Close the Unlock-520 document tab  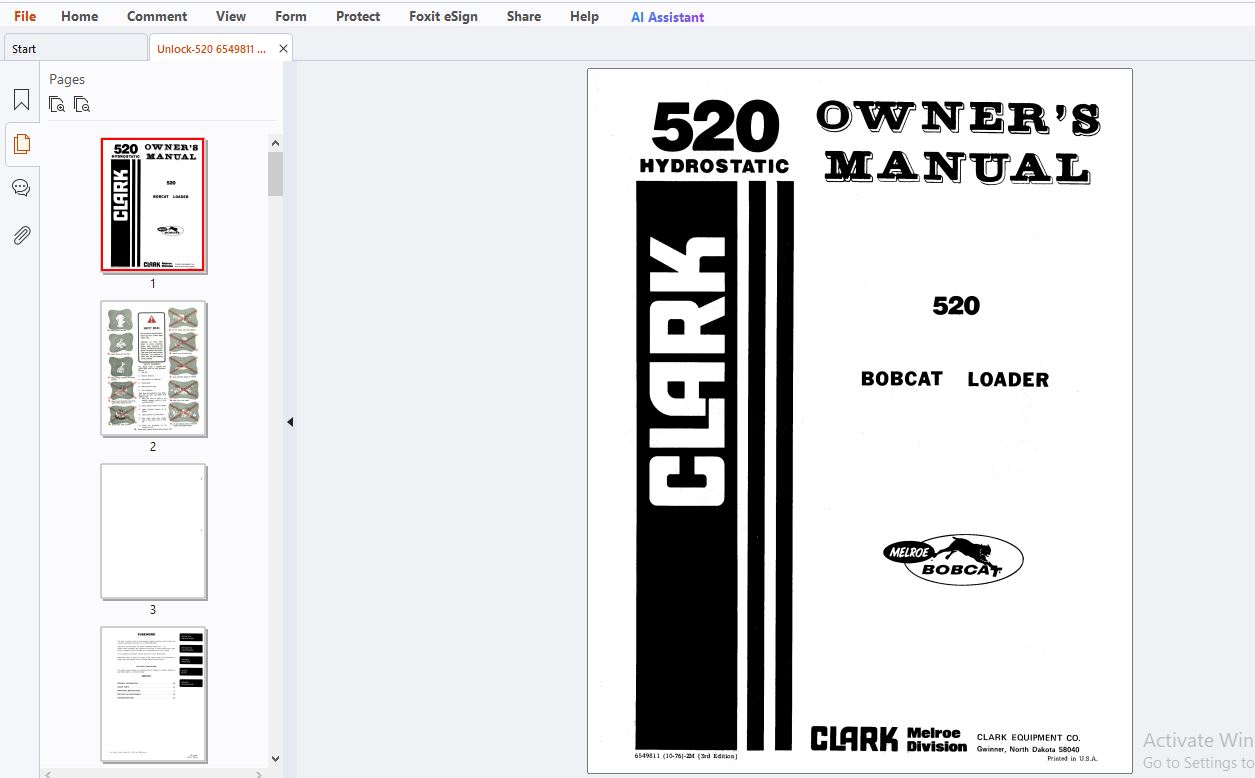283,48
